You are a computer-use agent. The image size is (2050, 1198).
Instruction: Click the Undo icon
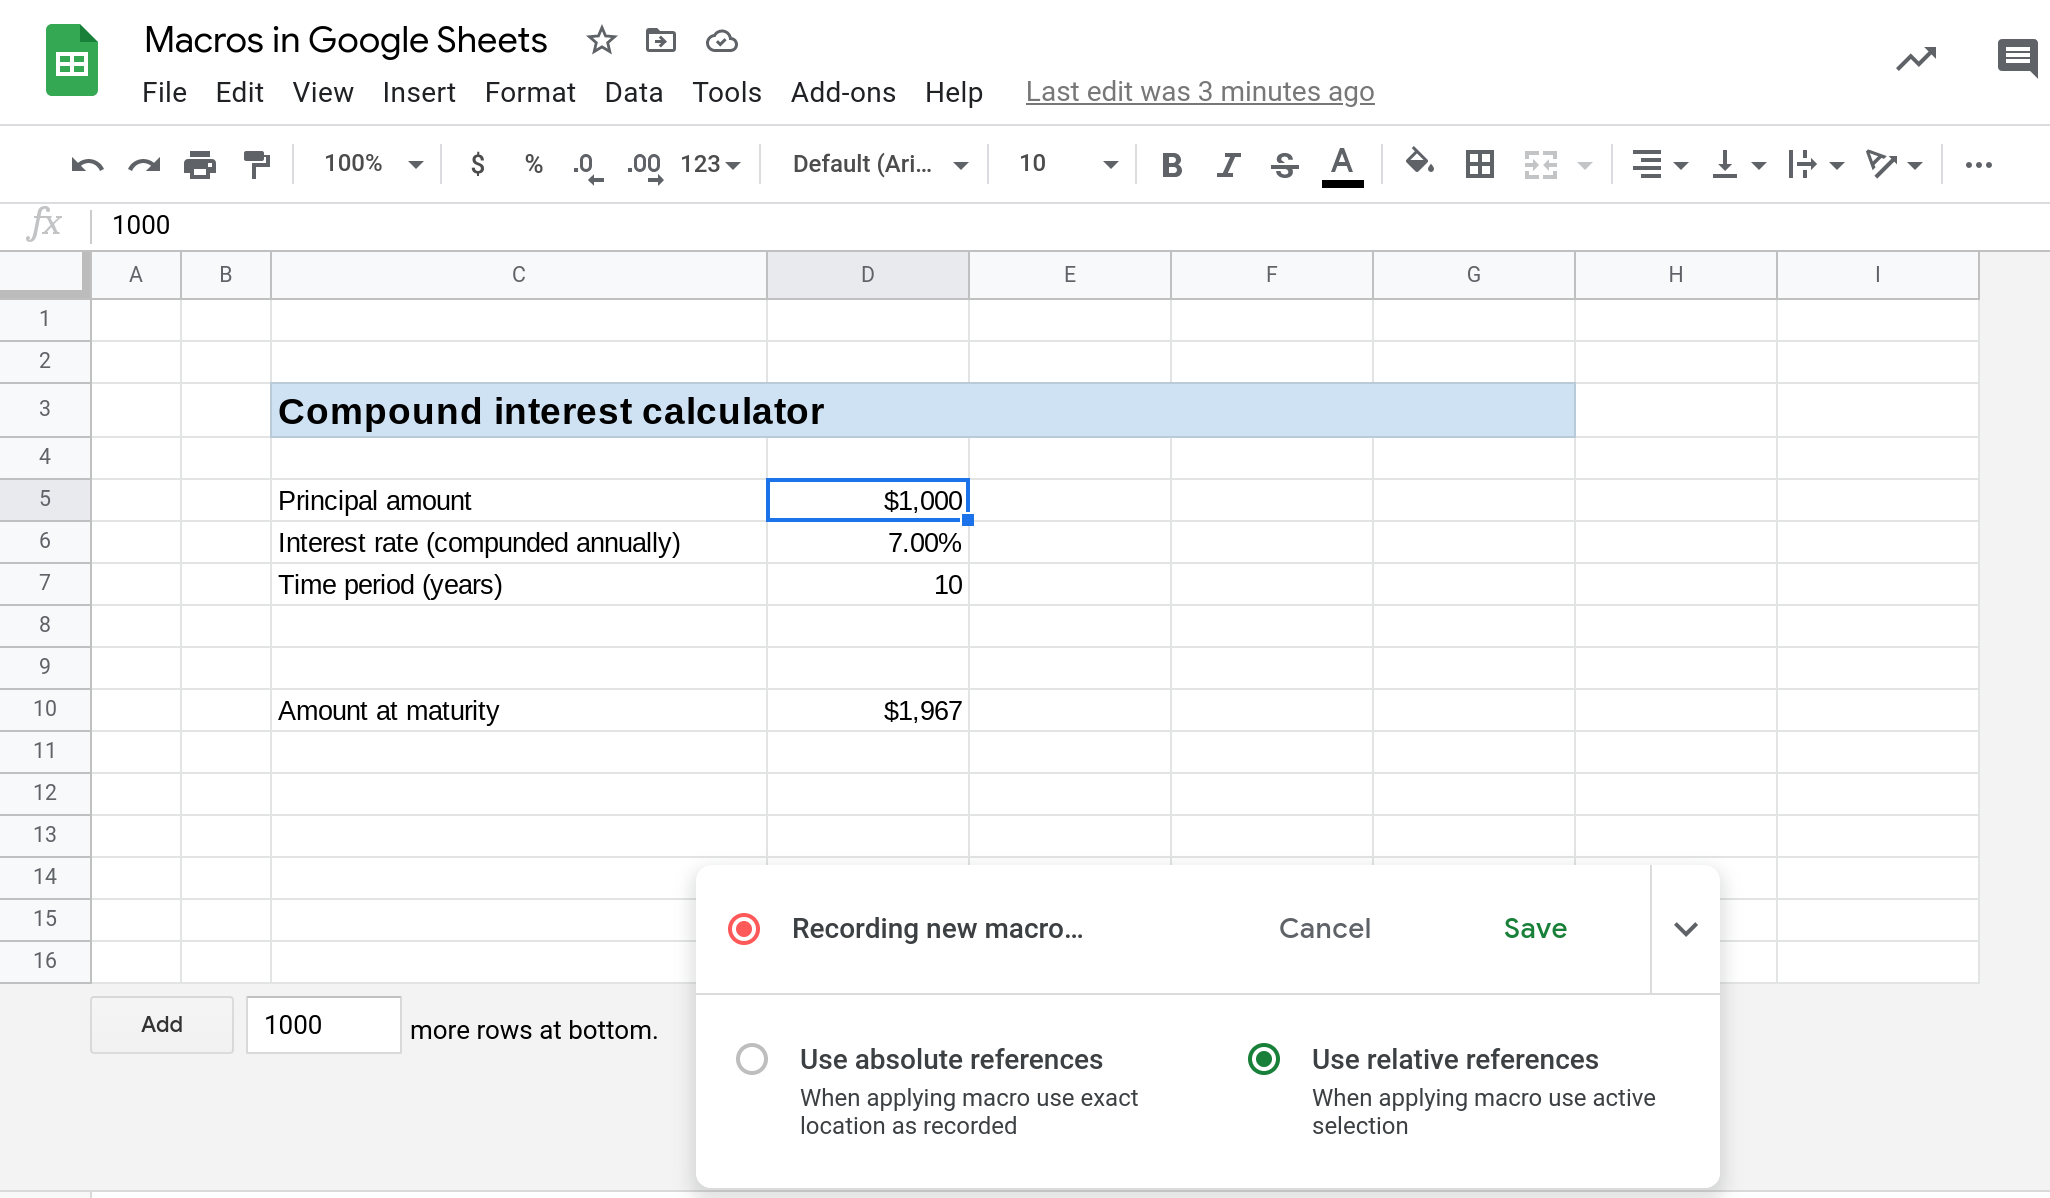point(87,164)
